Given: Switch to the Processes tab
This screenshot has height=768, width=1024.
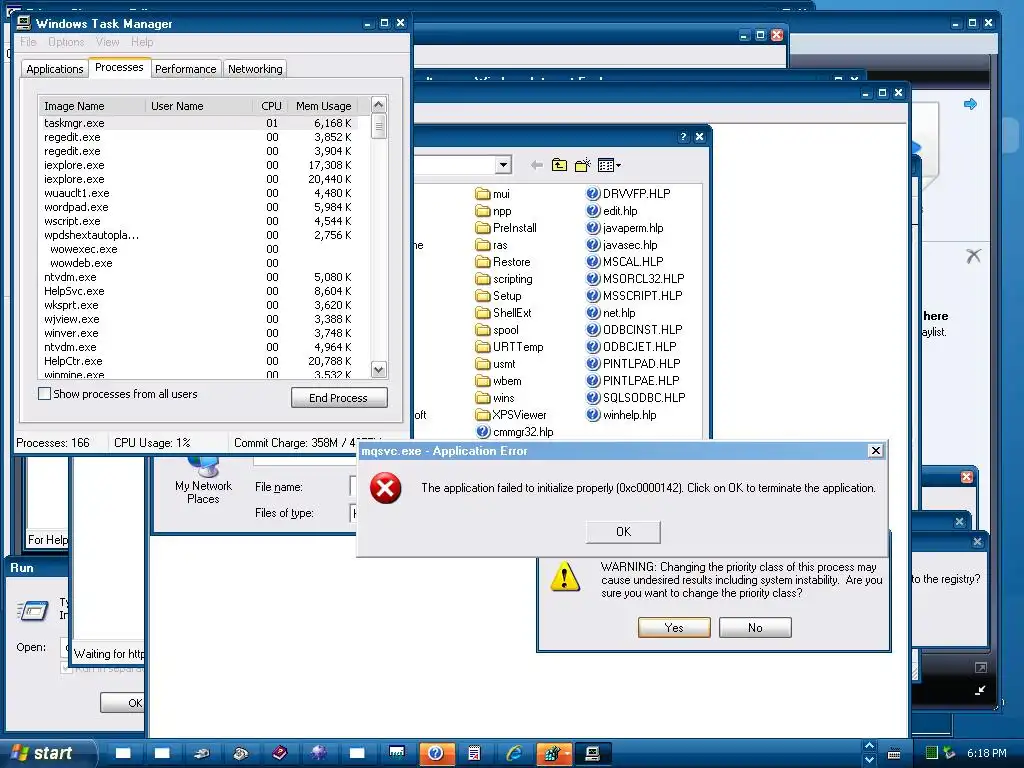Looking at the screenshot, I should point(119,67).
